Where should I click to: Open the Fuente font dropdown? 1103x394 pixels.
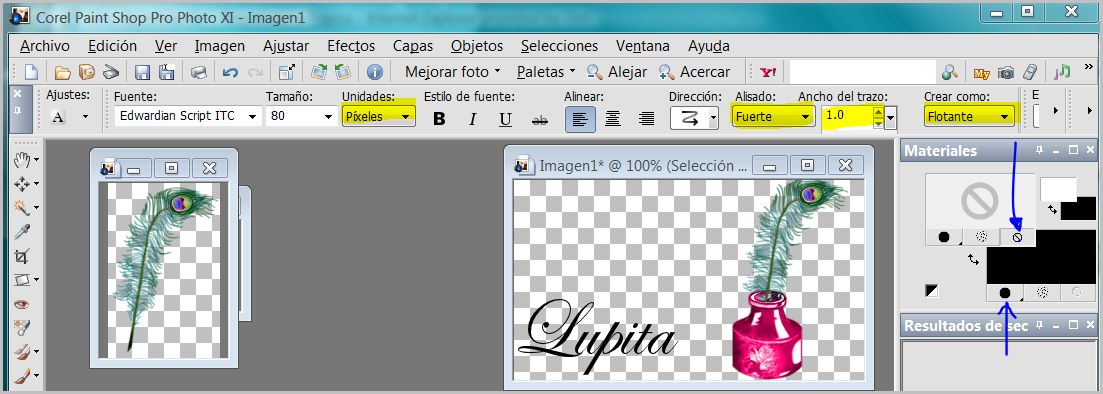coord(253,117)
